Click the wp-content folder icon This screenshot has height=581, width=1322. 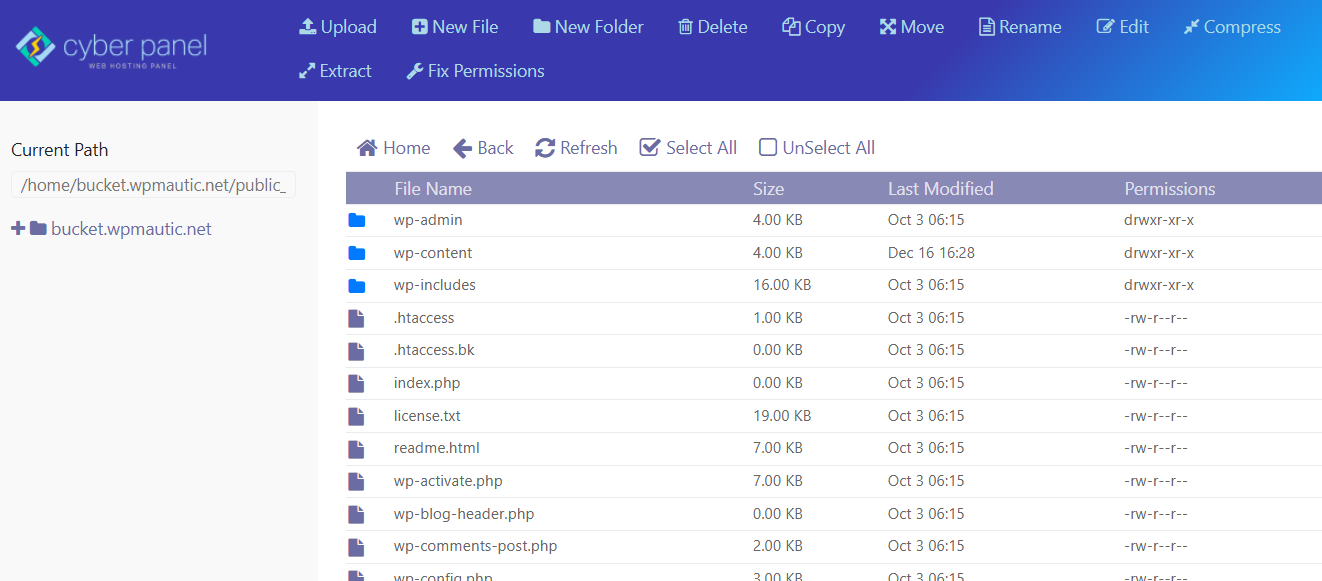pyautogui.click(x=356, y=253)
